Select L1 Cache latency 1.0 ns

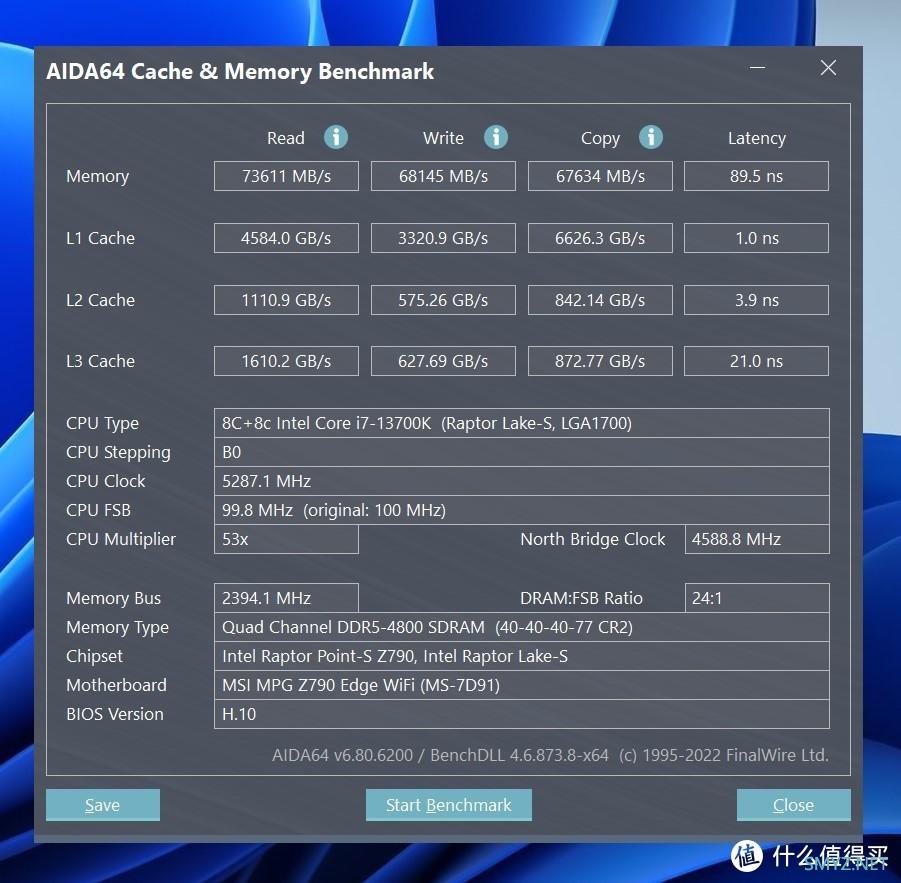click(756, 238)
